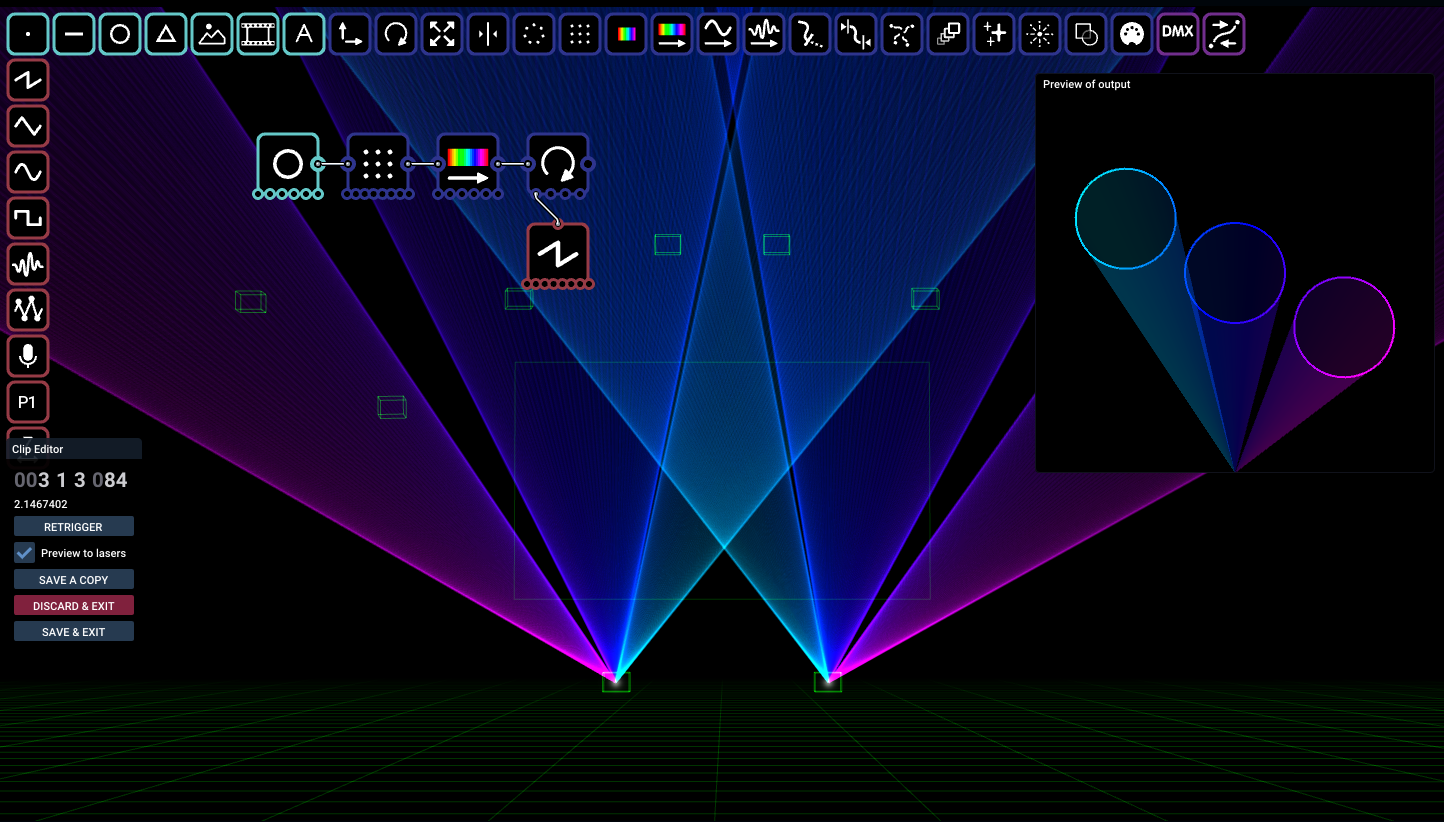Click the 003 1 3 084 timecode
The image size is (1444, 822).
tap(71, 480)
